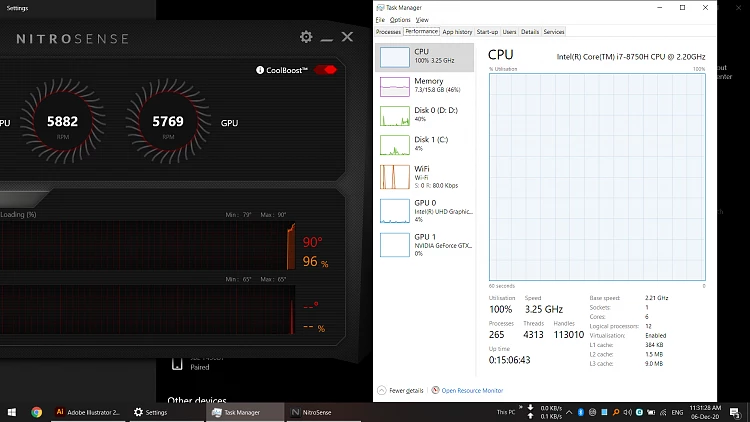This screenshot has width=750, height=422.
Task: Click the light blue square tray icon
Action: [604, 412]
